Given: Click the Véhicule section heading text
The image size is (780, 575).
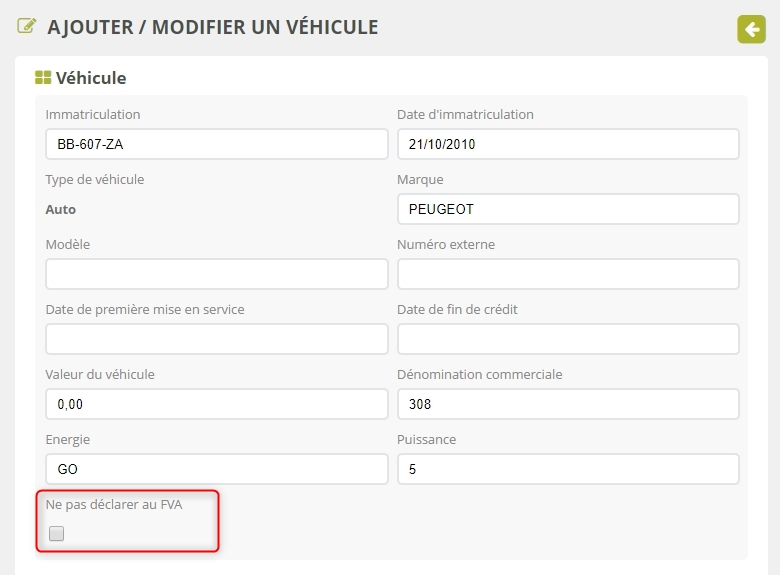Looking at the screenshot, I should (91, 78).
